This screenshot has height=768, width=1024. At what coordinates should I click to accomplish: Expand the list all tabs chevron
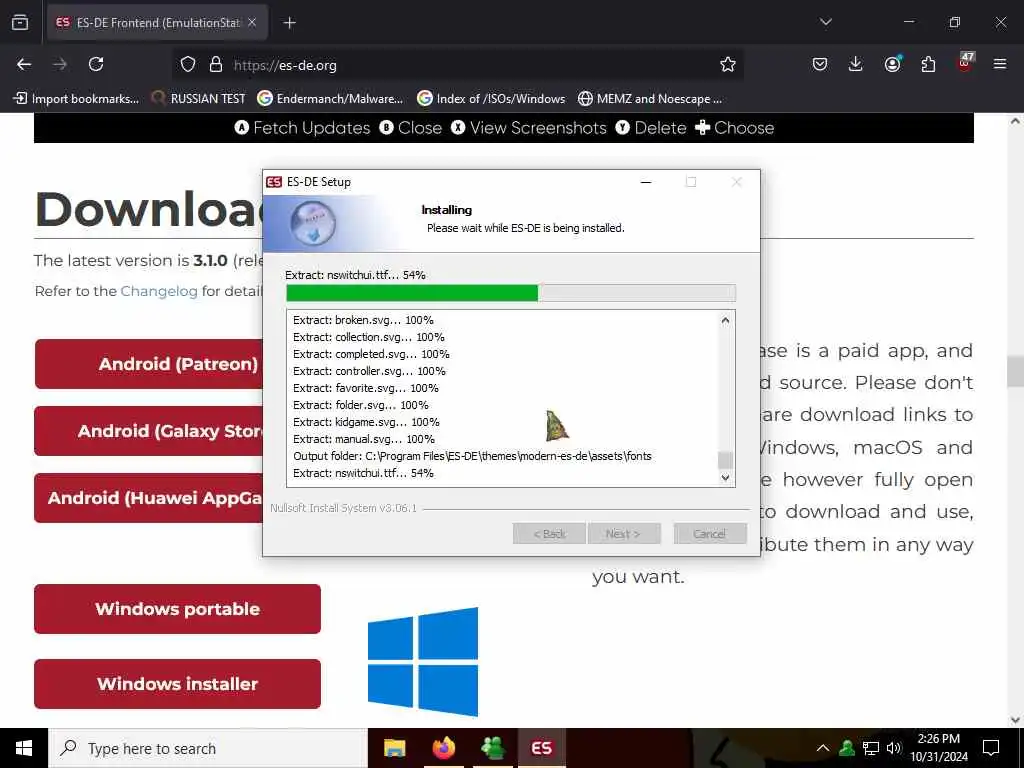[x=825, y=22]
